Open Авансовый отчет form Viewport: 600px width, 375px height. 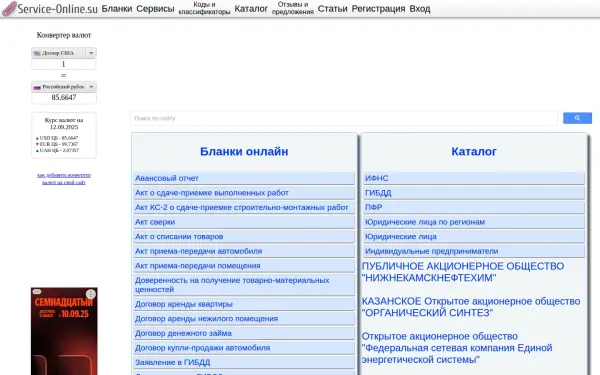click(244, 178)
